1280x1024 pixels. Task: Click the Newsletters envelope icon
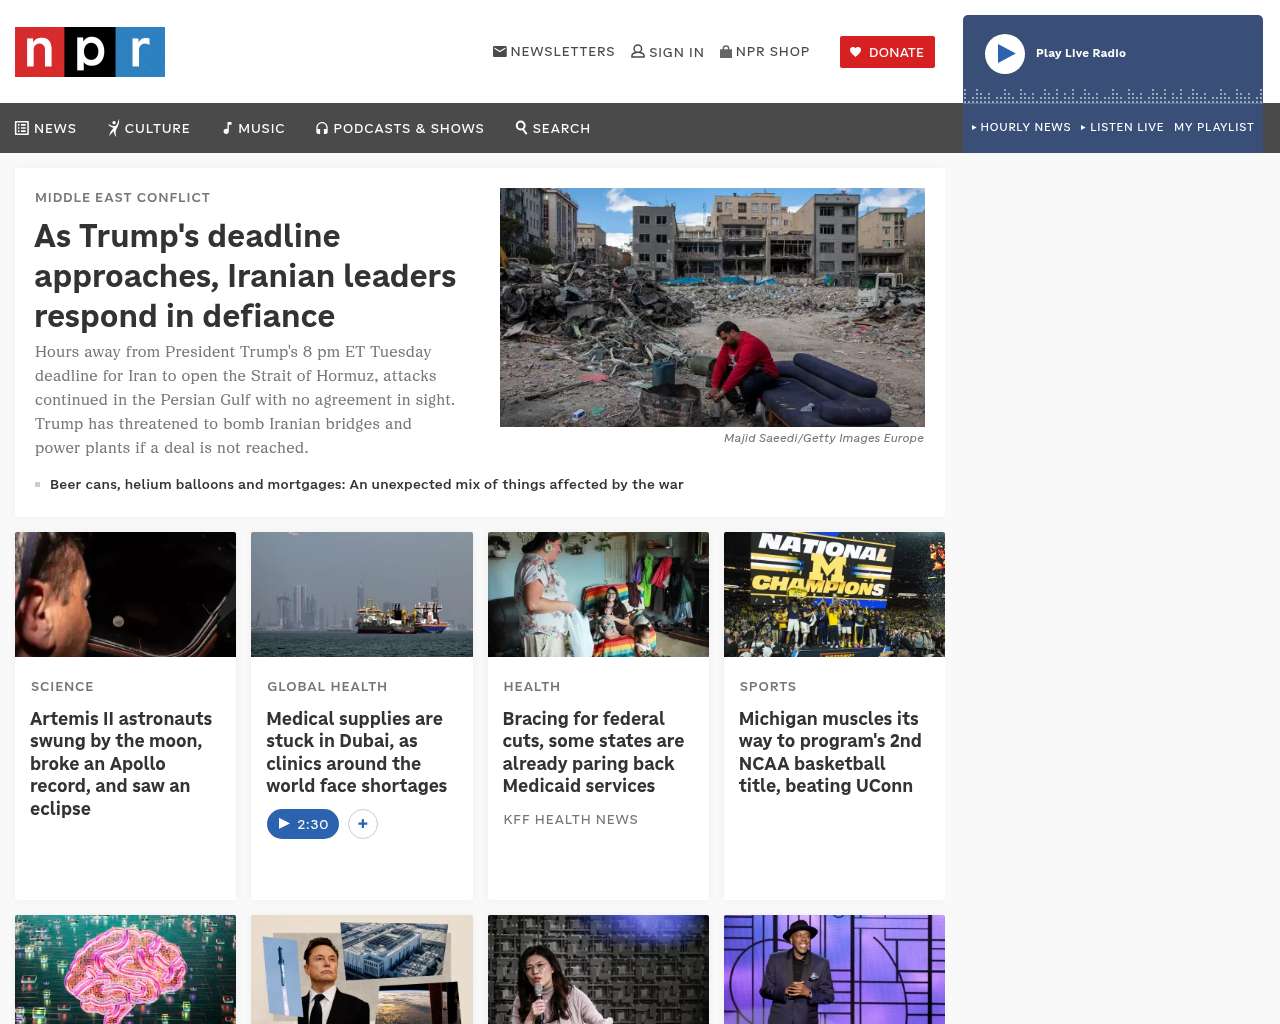coord(499,51)
